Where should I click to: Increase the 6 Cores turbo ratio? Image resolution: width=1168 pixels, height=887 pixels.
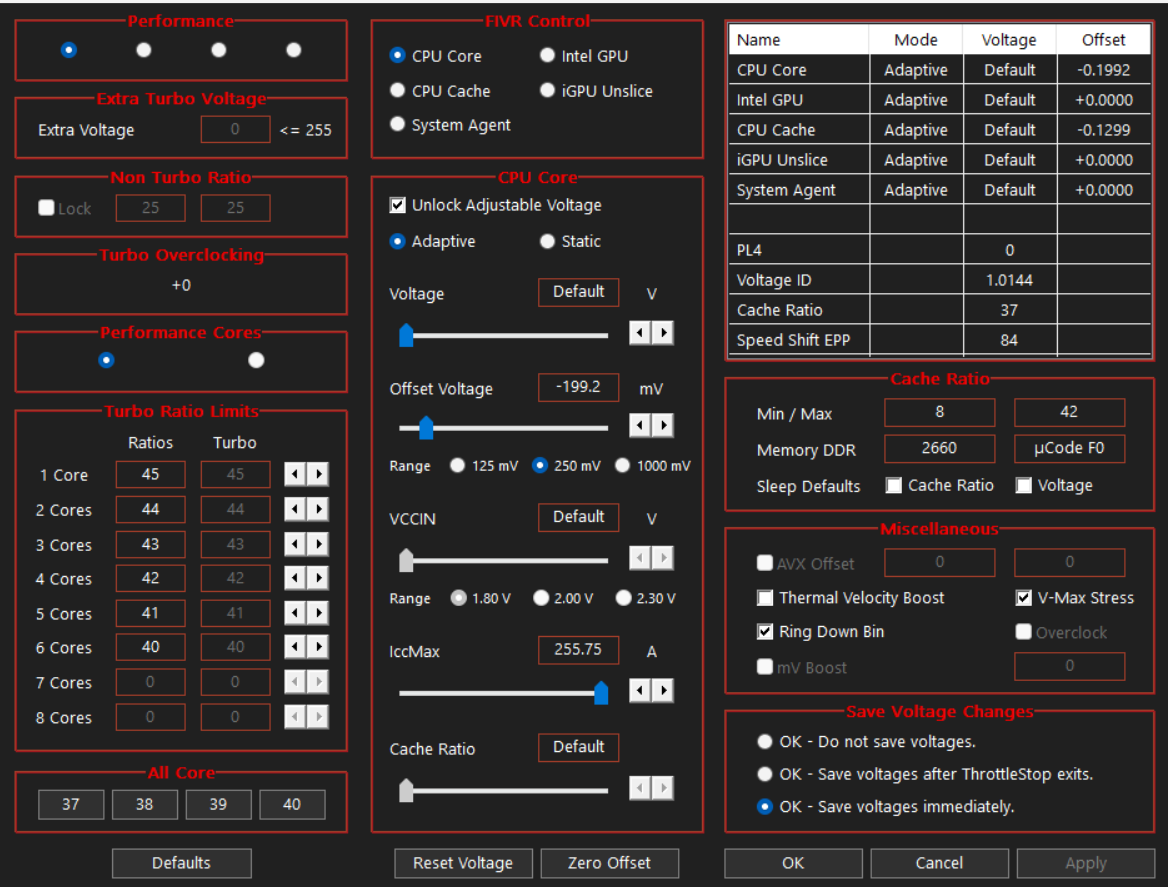318,646
